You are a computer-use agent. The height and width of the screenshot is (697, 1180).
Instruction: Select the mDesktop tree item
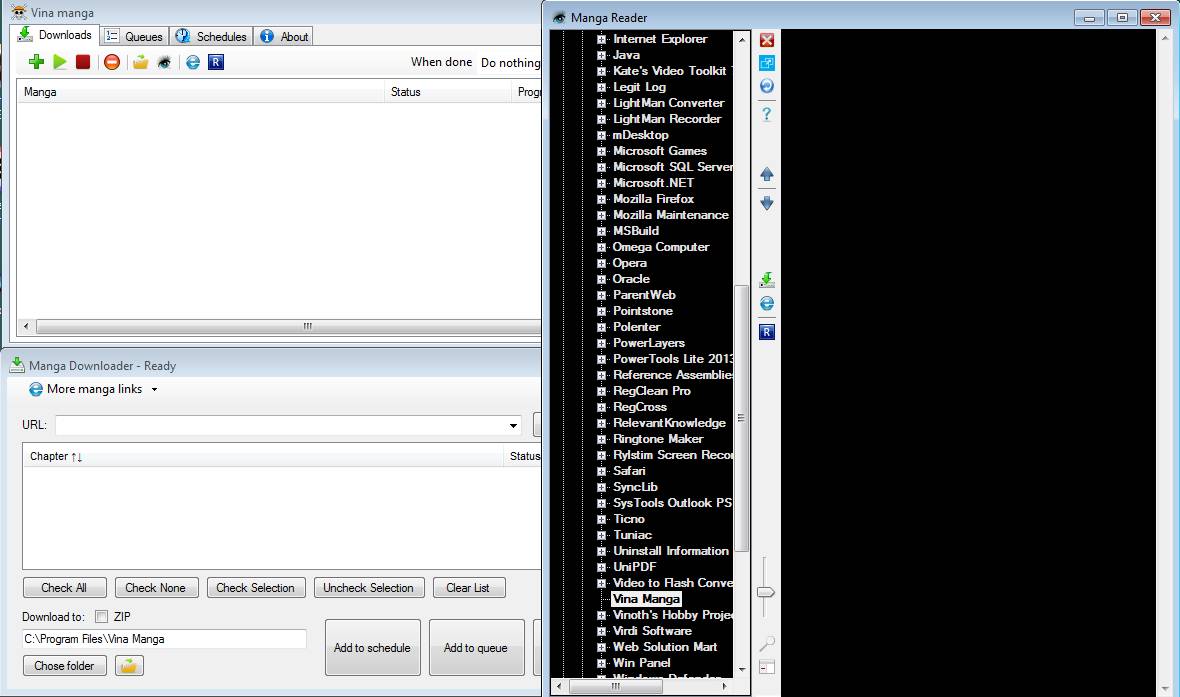coord(640,135)
